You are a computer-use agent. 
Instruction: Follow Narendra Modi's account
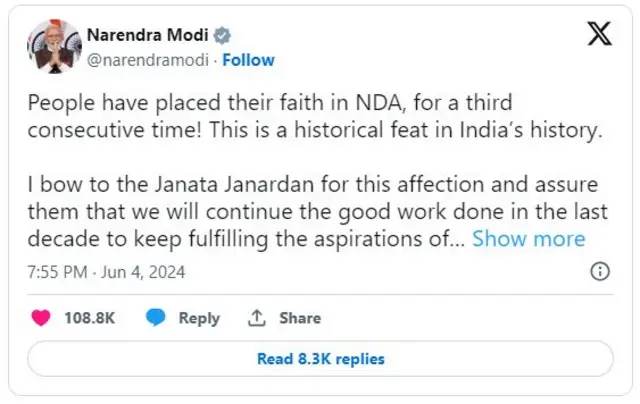click(x=248, y=60)
